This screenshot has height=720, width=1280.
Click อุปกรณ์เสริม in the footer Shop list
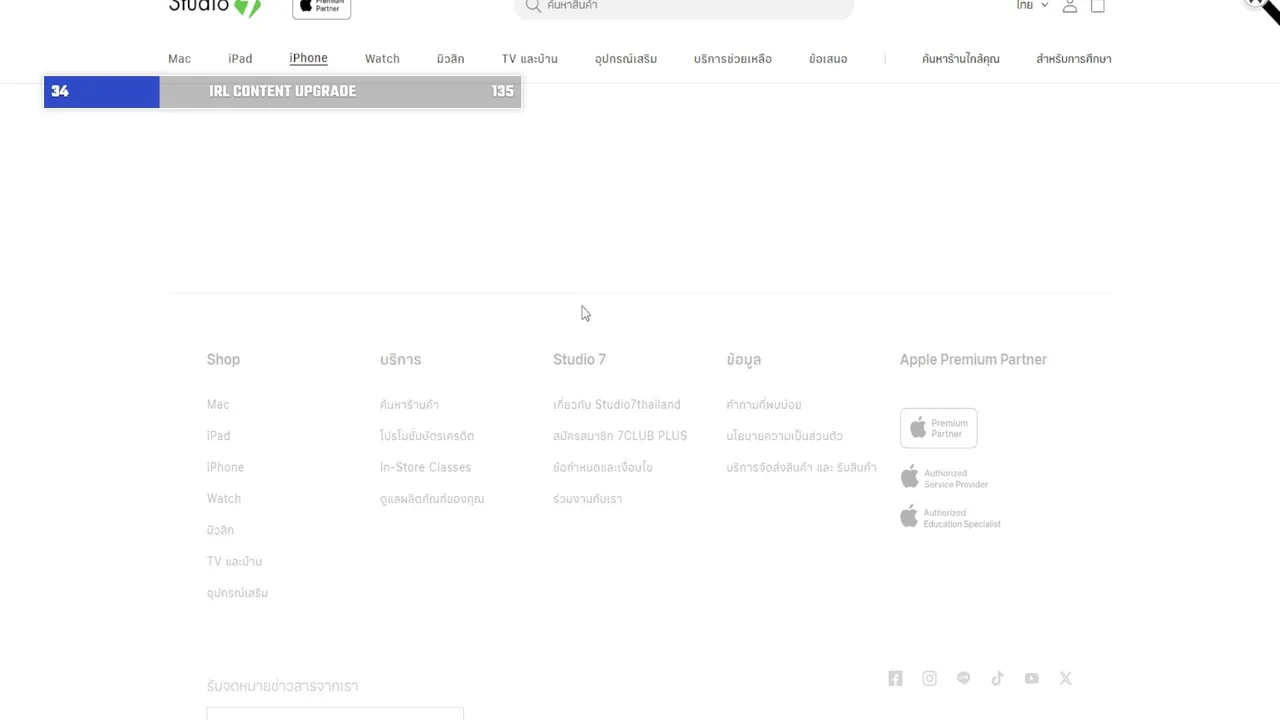237,593
